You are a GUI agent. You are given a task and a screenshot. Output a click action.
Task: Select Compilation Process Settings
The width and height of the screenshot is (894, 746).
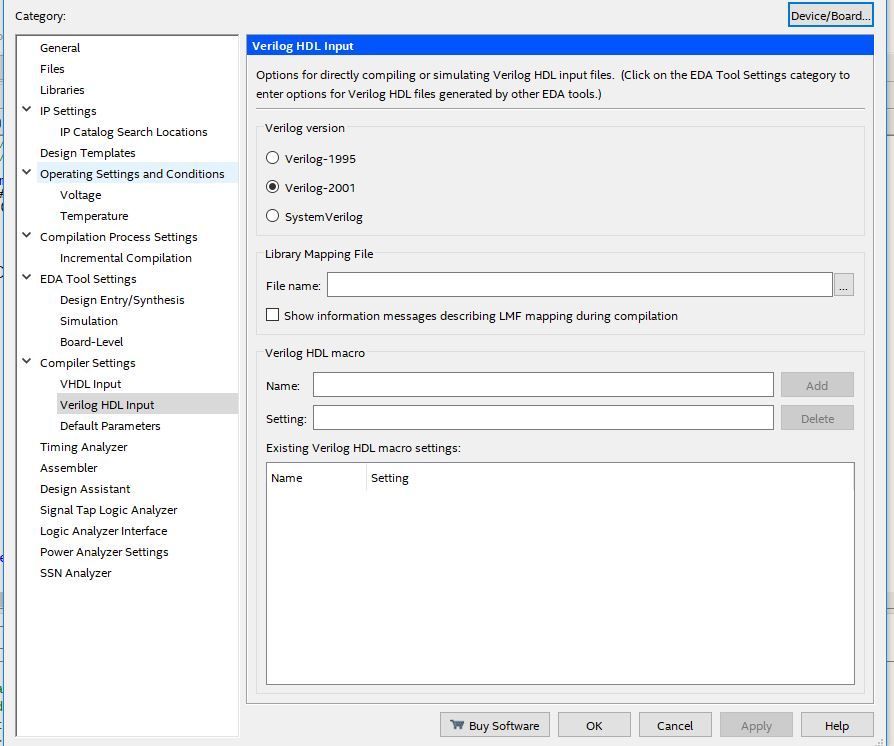click(119, 237)
